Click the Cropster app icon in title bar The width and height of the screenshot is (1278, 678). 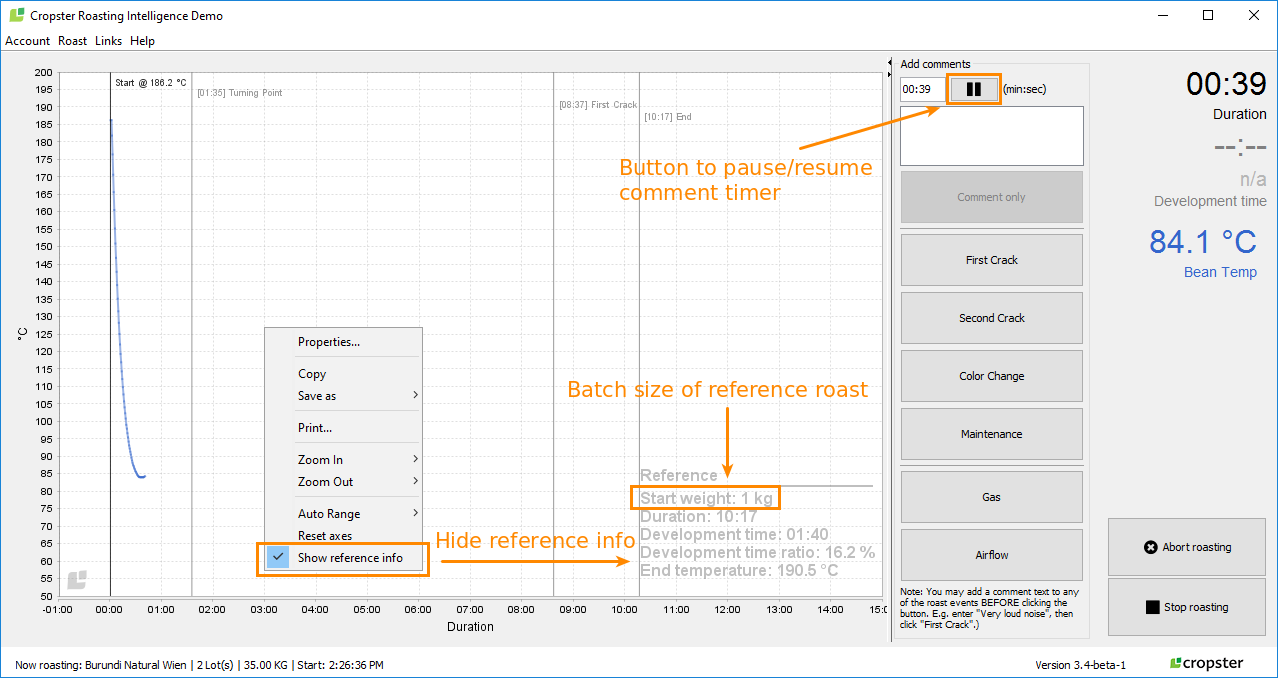point(16,15)
